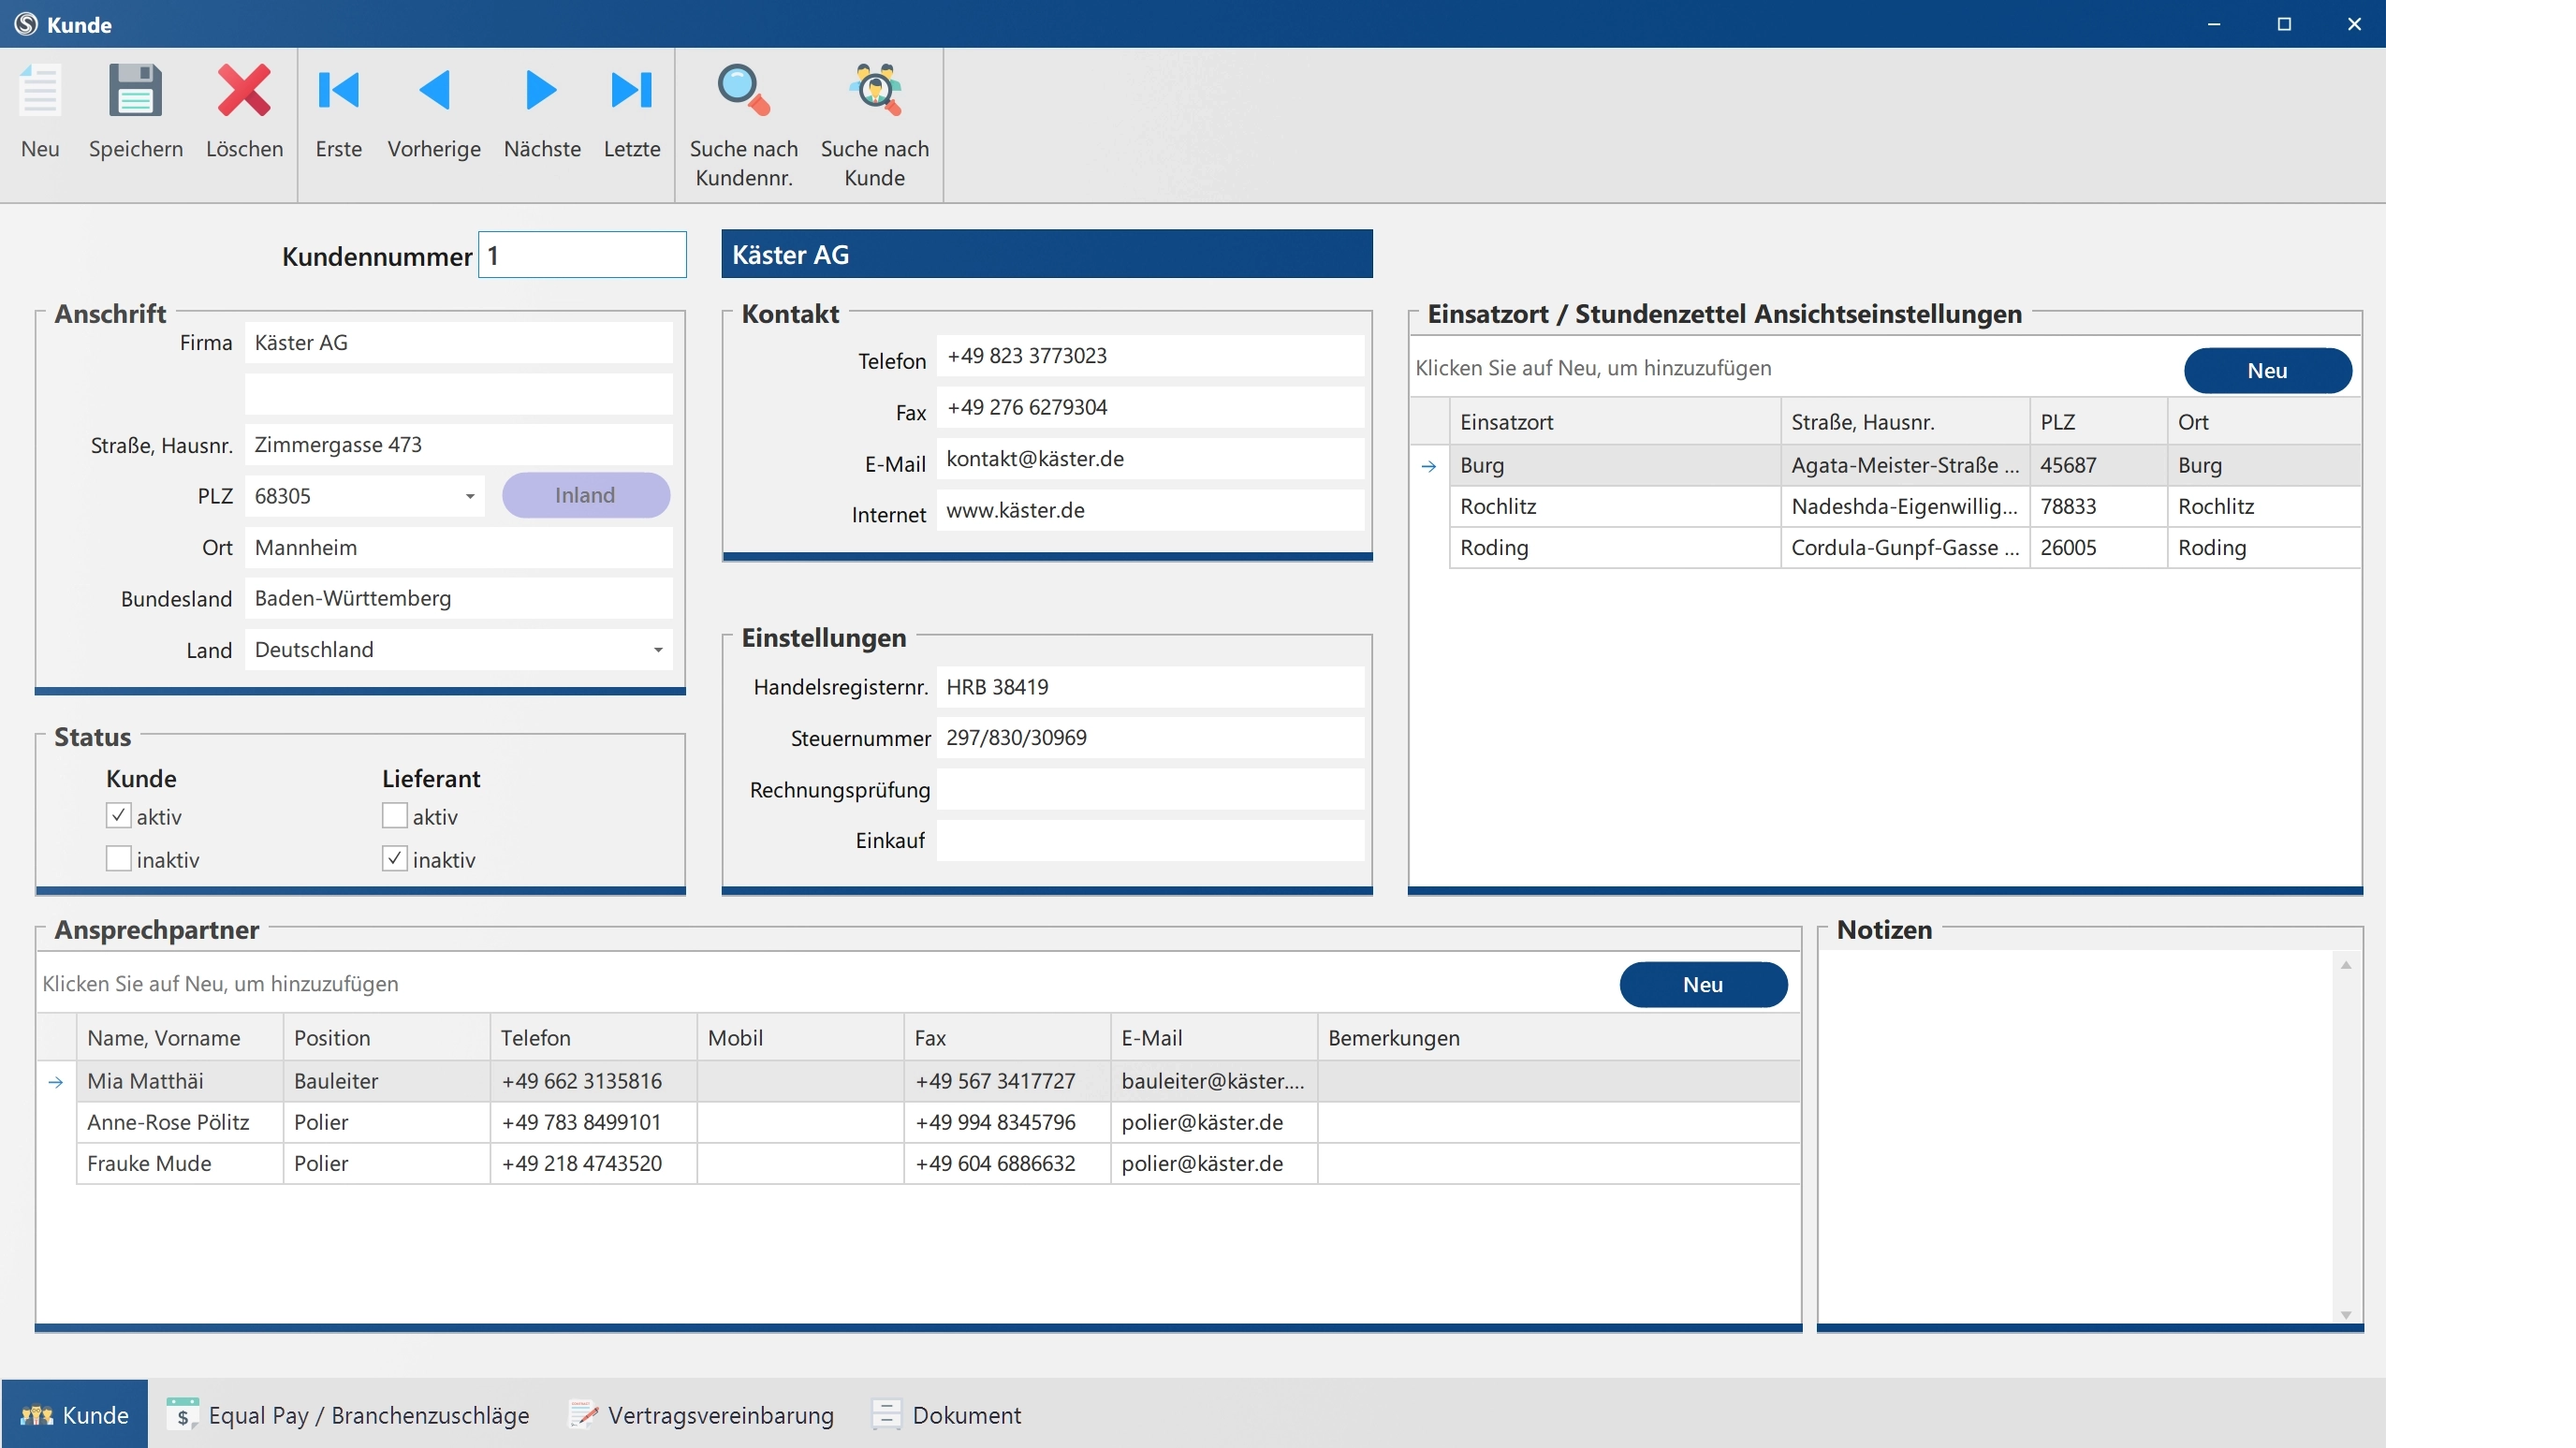Check Kunde inaktiv checkbox
Image resolution: width=2576 pixels, height=1448 pixels.
coord(118,859)
